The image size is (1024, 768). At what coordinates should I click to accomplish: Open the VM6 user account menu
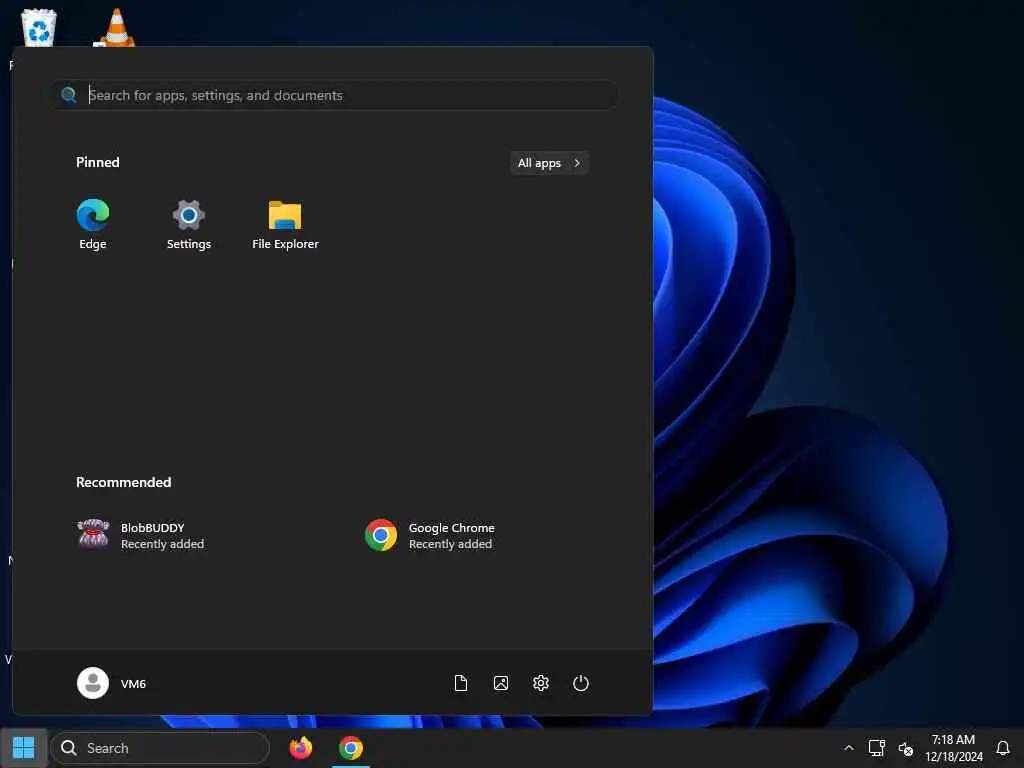coord(112,683)
